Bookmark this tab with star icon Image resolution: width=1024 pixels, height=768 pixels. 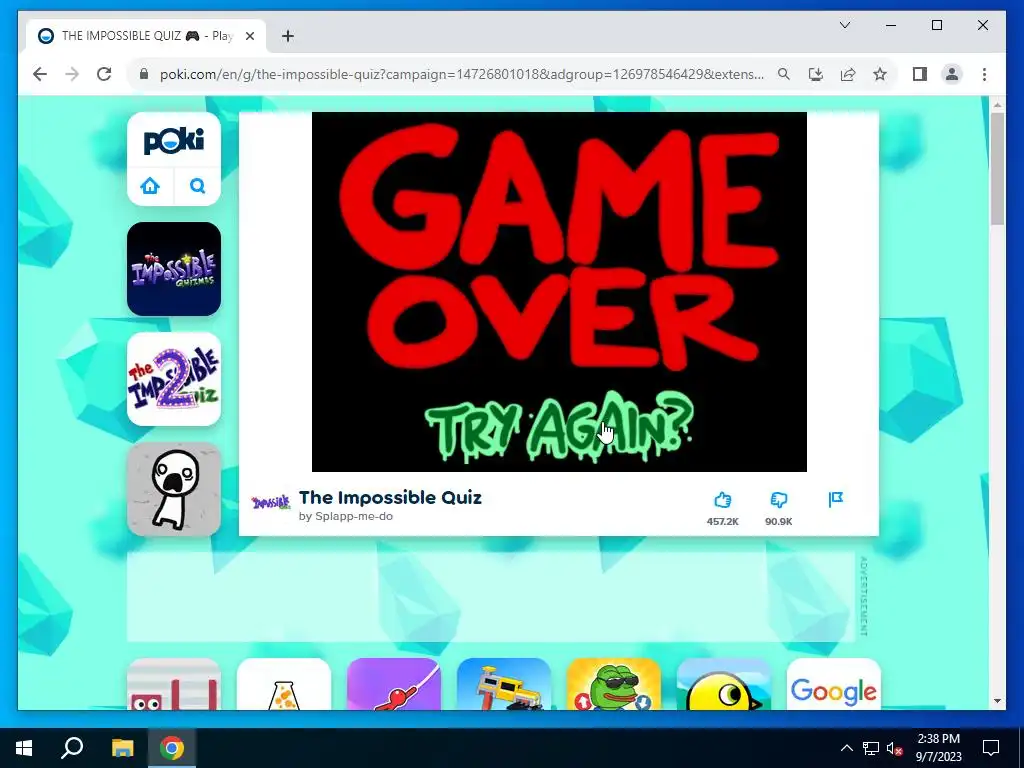[x=880, y=74]
